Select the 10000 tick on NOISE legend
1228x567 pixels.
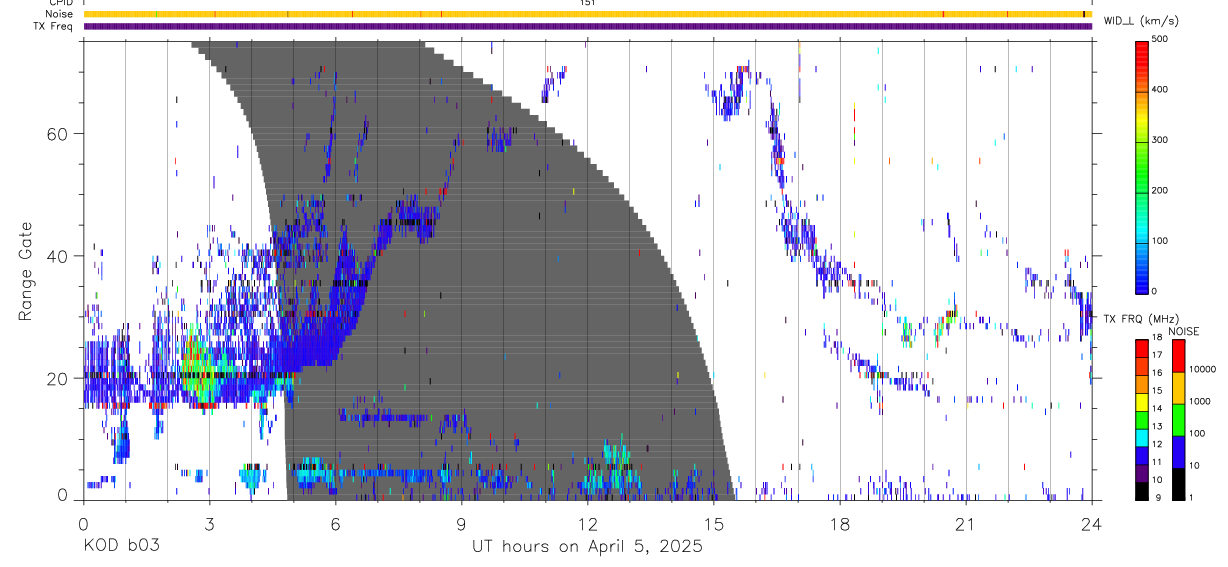[x=1202, y=368]
